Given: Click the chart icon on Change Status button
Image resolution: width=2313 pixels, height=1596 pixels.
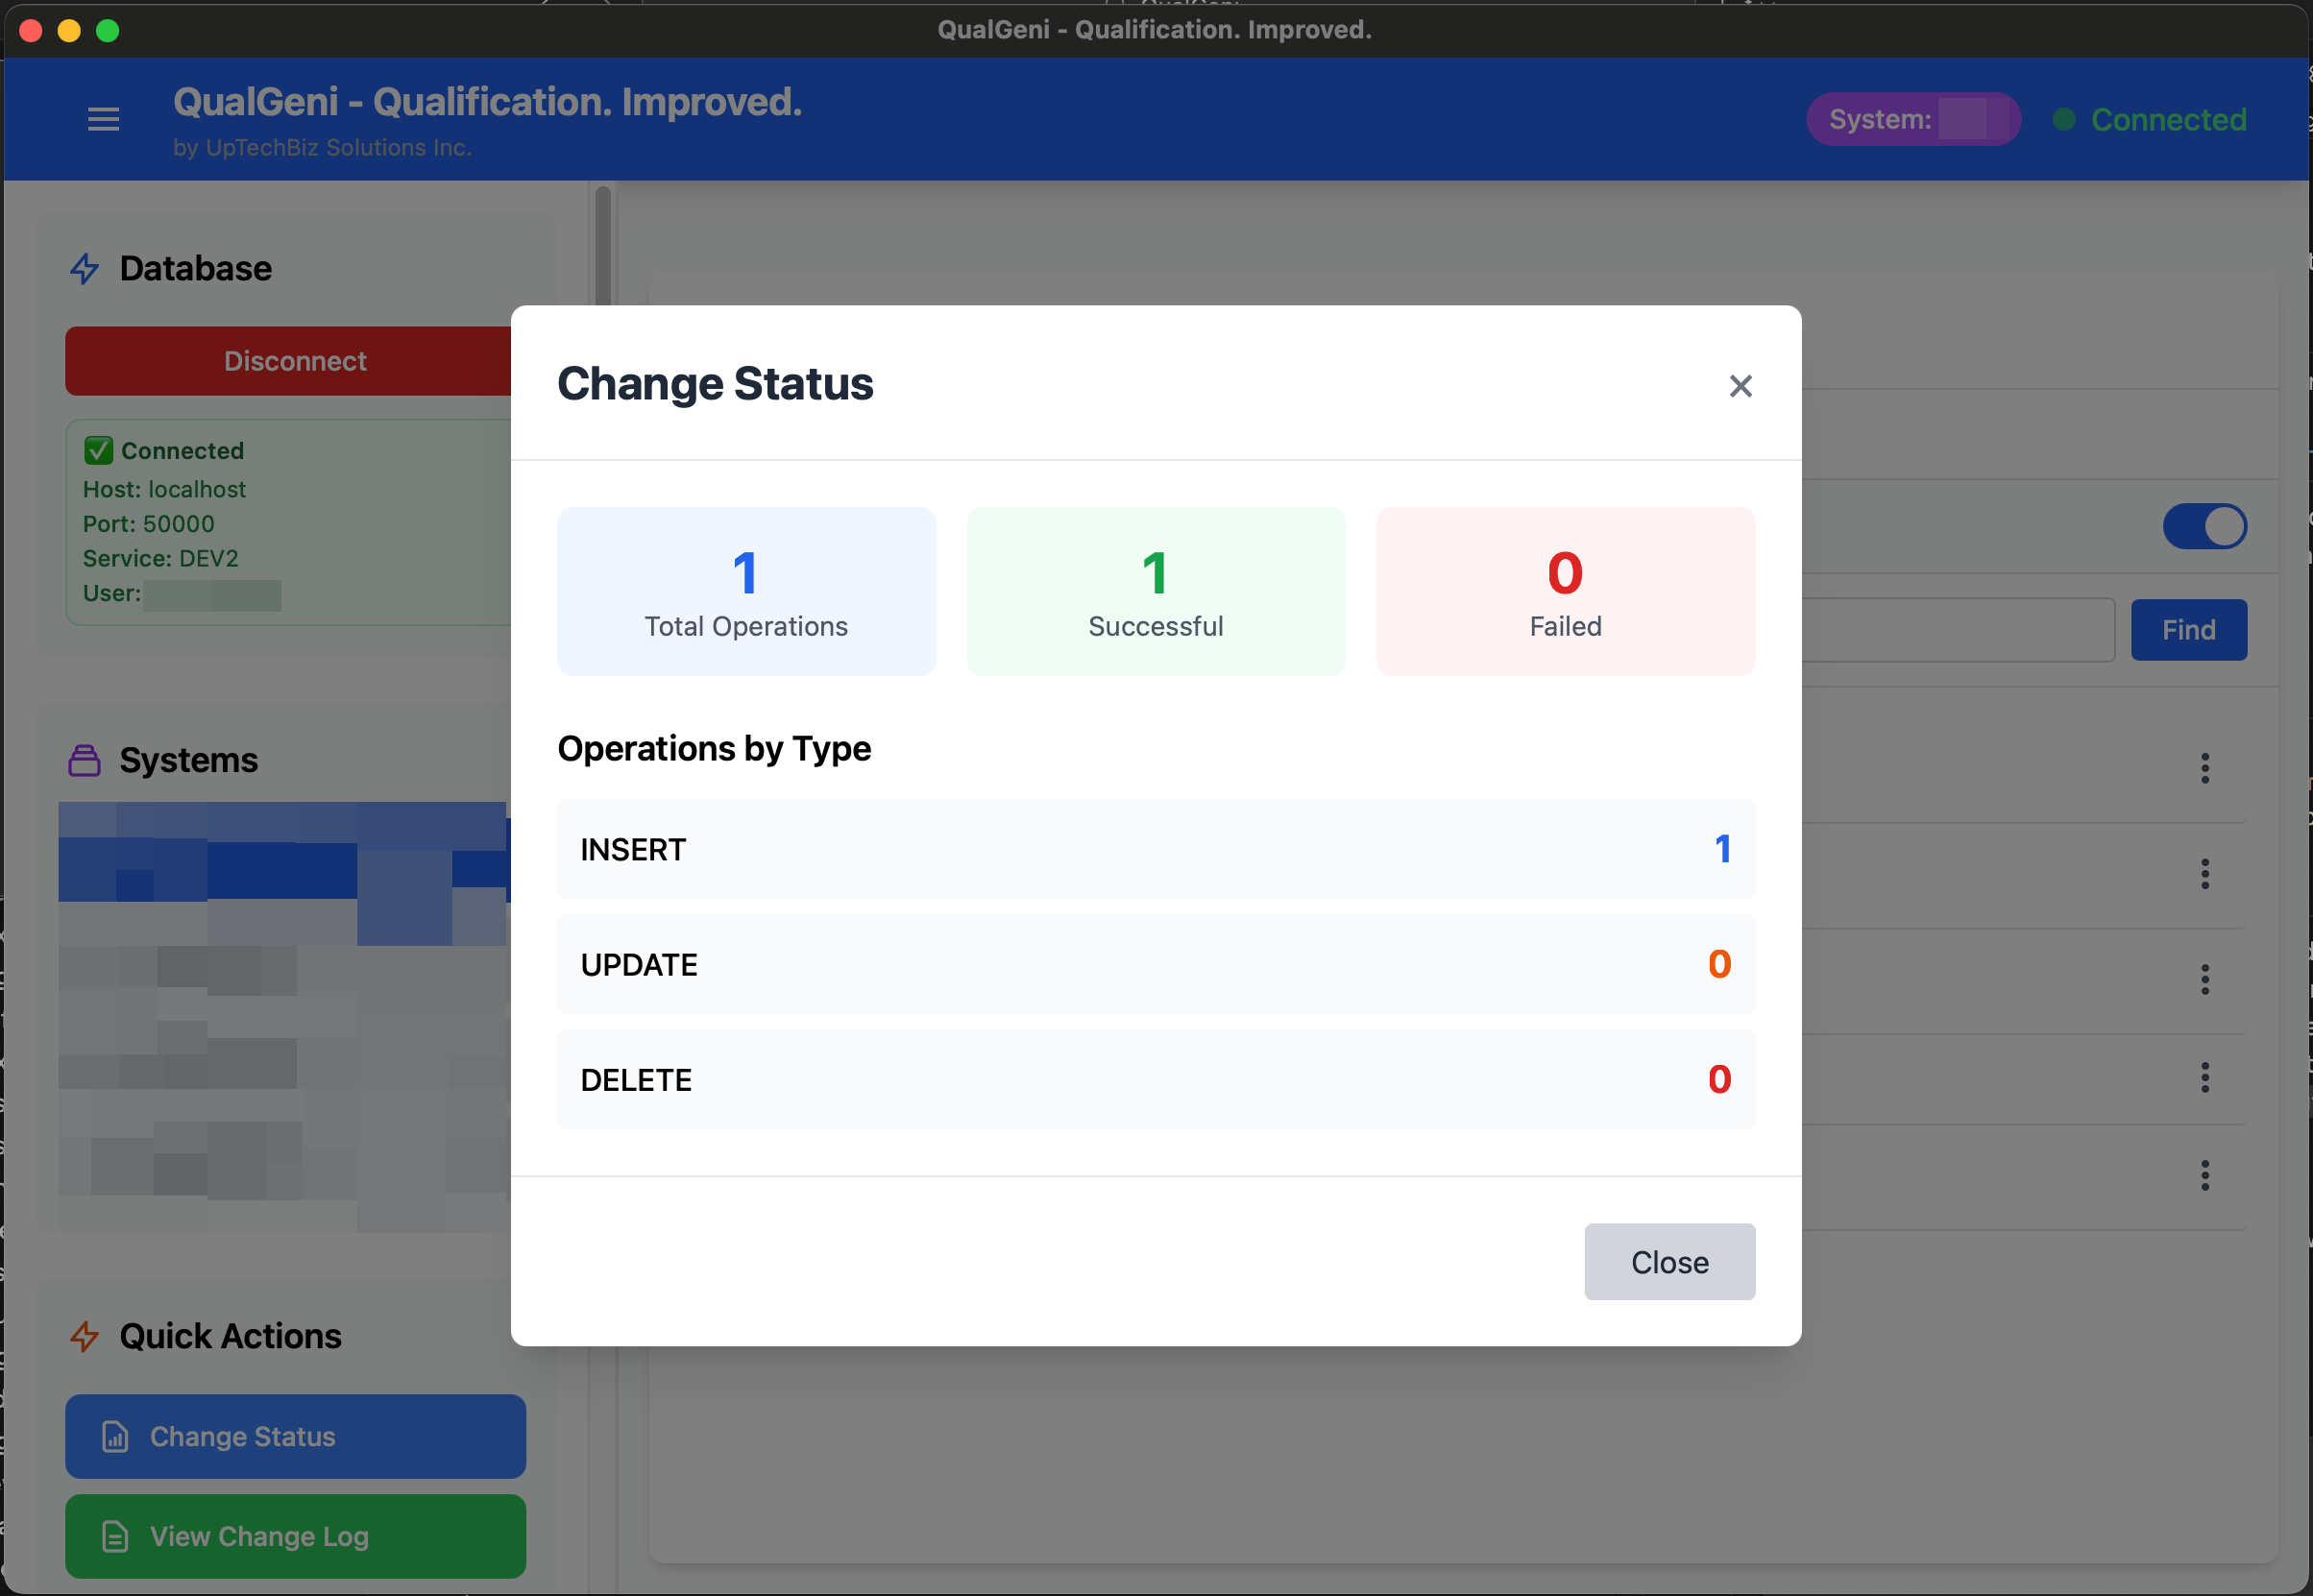Looking at the screenshot, I should [115, 1437].
